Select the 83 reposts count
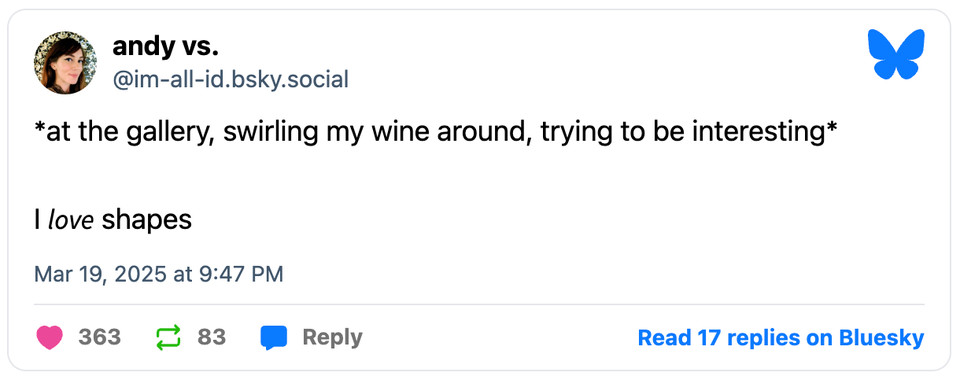The image size is (960, 376). pyautogui.click(x=211, y=337)
